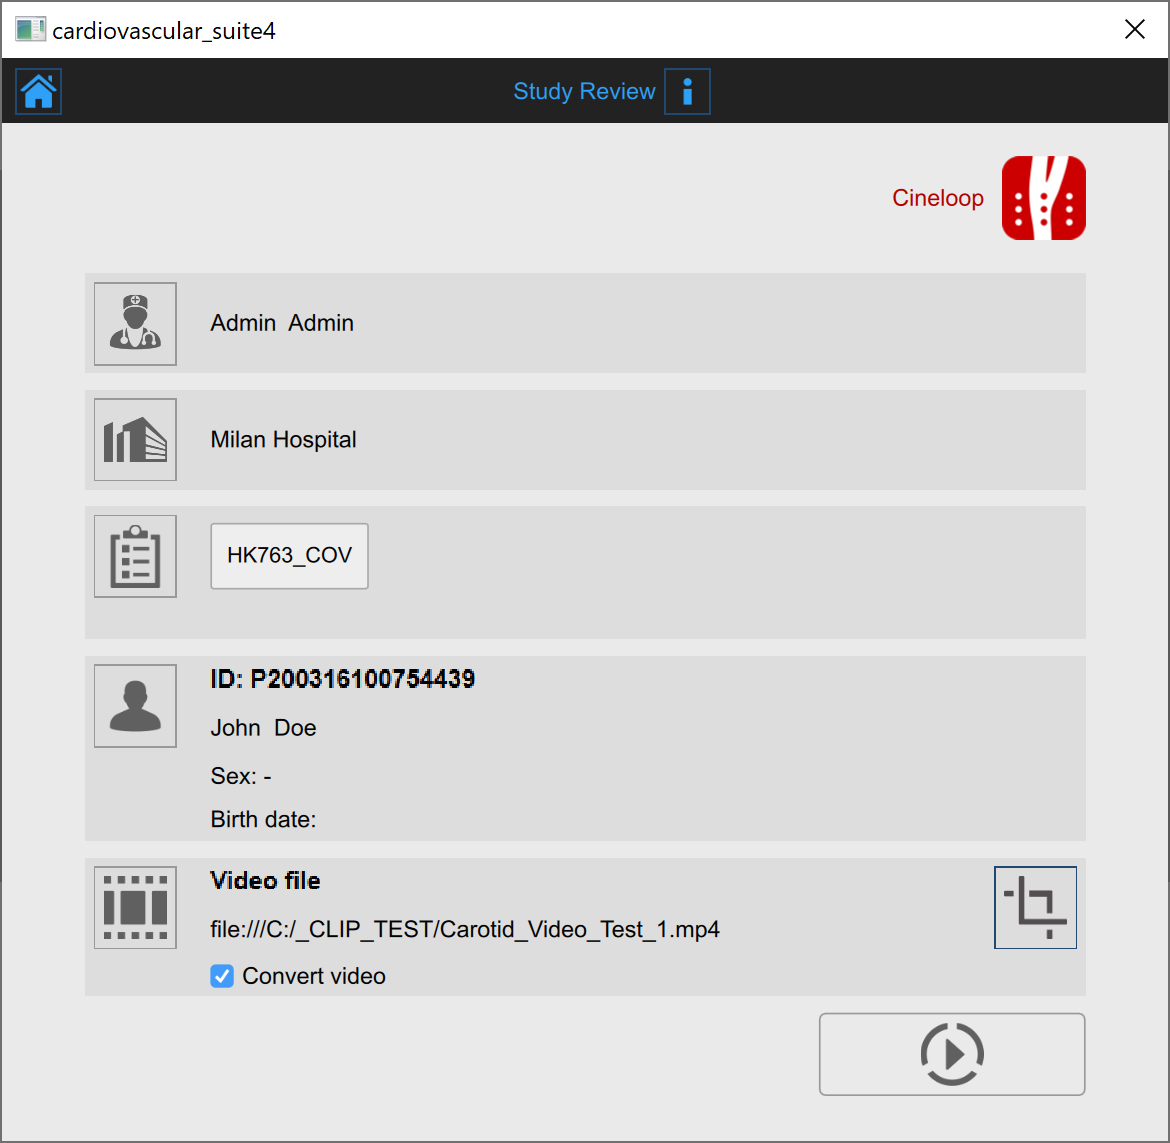1170x1143 pixels.
Task: Select the video film strip icon
Action: pos(135,908)
